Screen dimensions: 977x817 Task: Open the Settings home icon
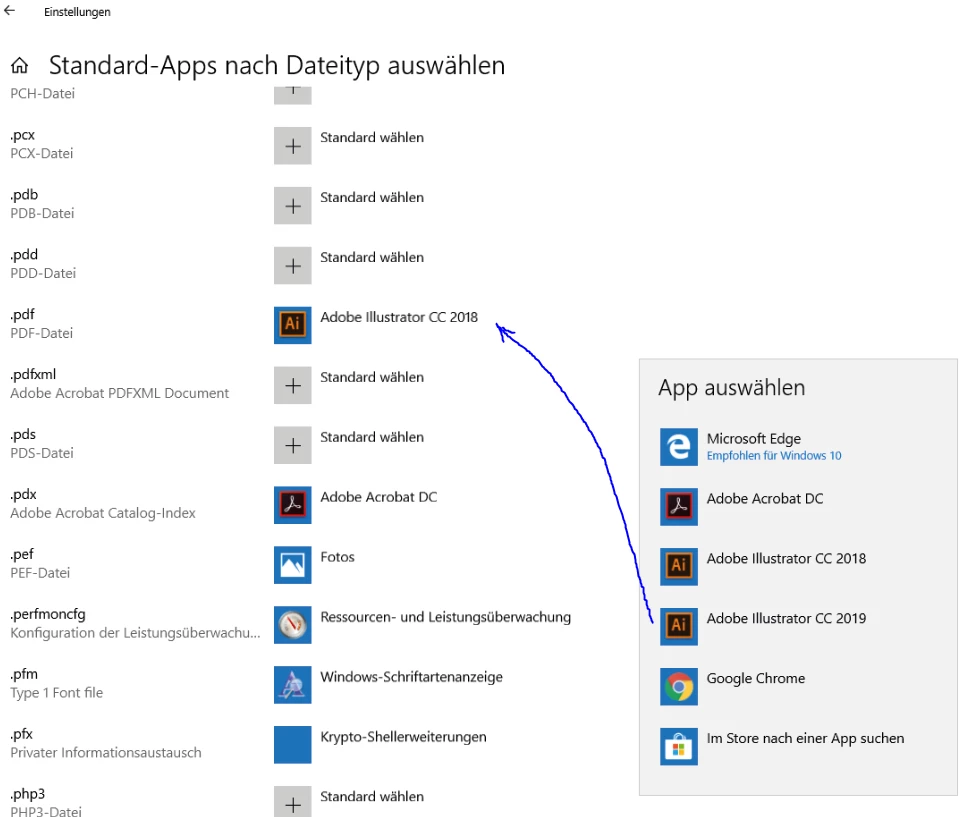[x=19, y=65]
